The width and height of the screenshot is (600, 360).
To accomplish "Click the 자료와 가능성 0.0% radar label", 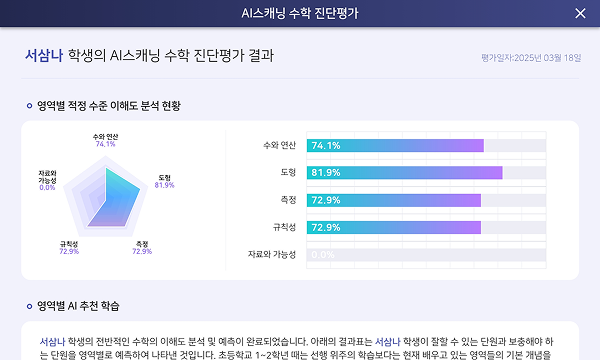I will click(47, 180).
